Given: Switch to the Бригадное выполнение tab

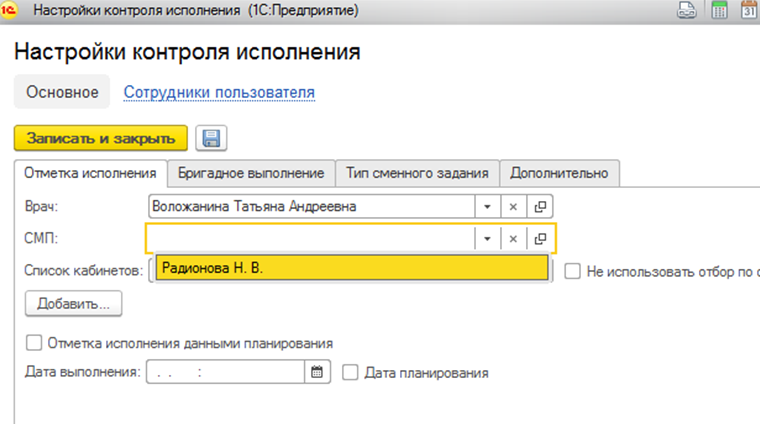Looking at the screenshot, I should click(251, 173).
